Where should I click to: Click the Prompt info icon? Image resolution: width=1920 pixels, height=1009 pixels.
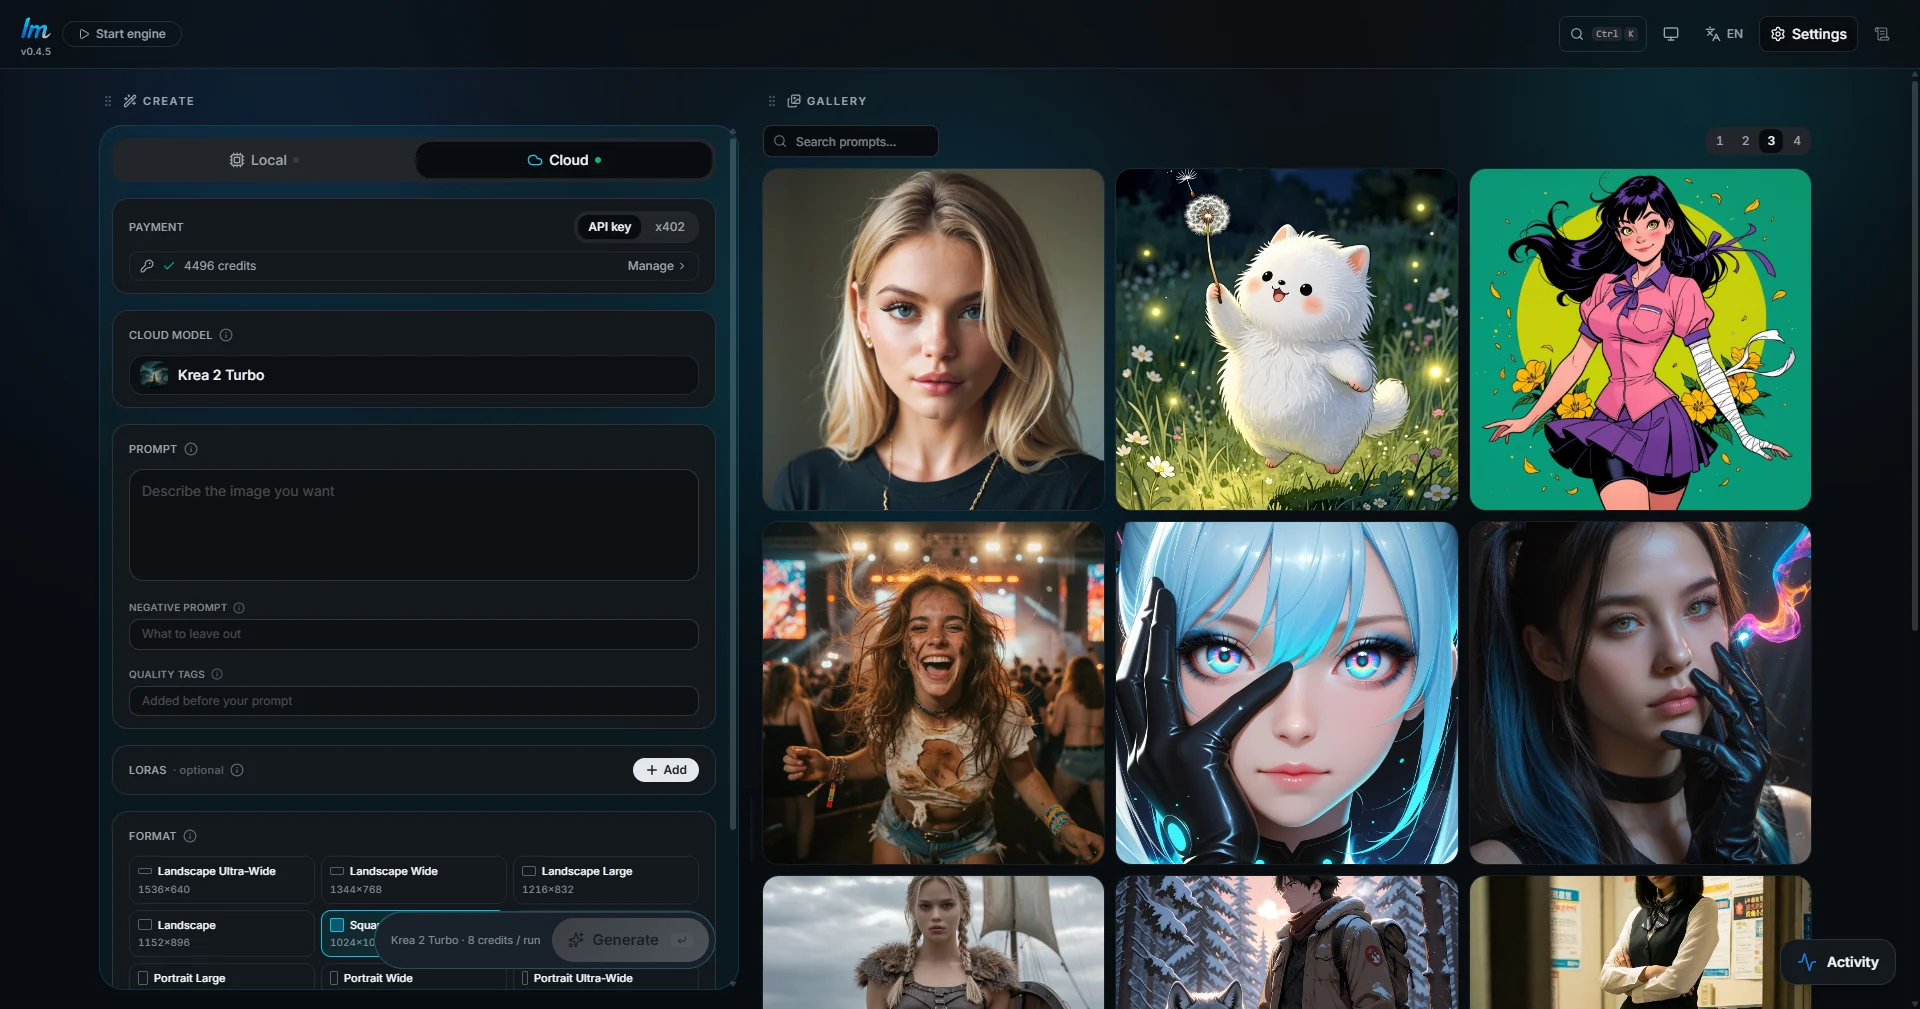tap(191, 449)
